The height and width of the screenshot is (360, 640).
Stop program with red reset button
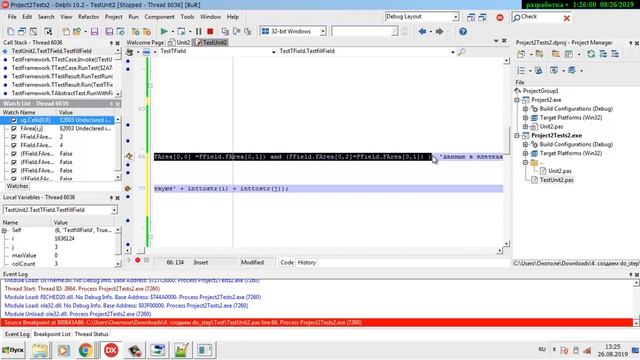pos(210,31)
